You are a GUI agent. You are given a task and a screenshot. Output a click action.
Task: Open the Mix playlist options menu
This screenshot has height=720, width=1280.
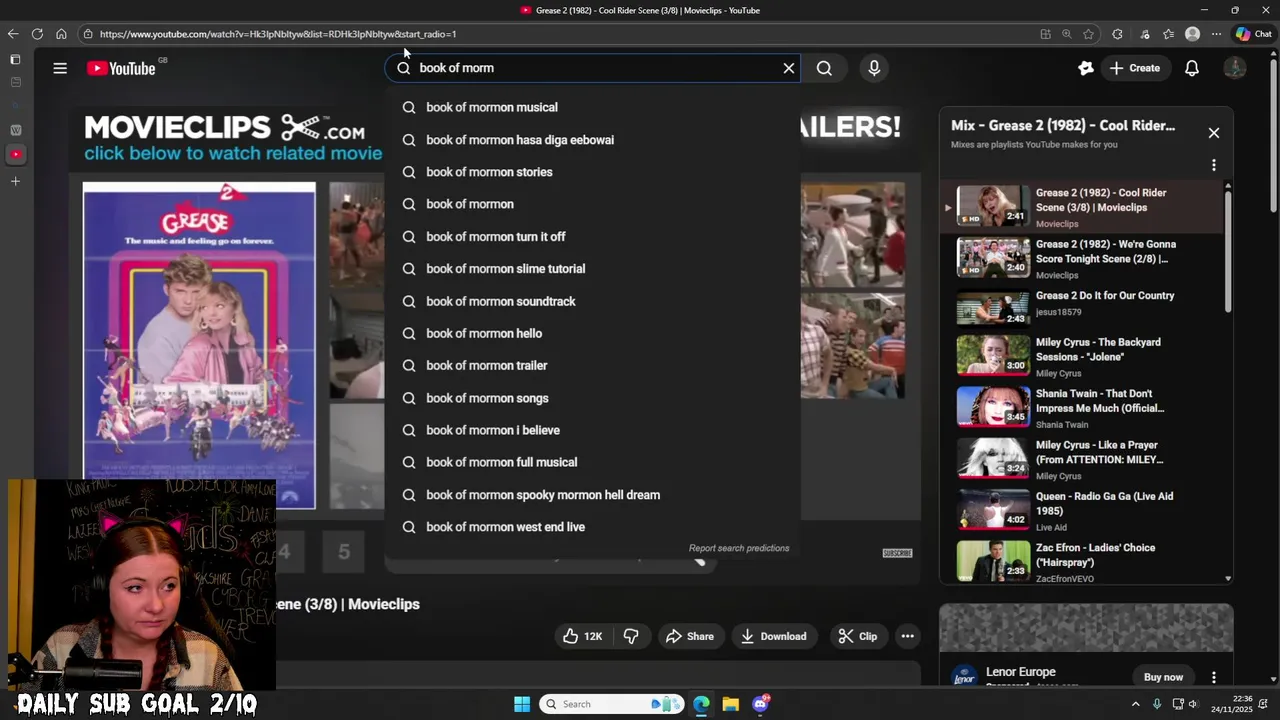pos(1213,165)
